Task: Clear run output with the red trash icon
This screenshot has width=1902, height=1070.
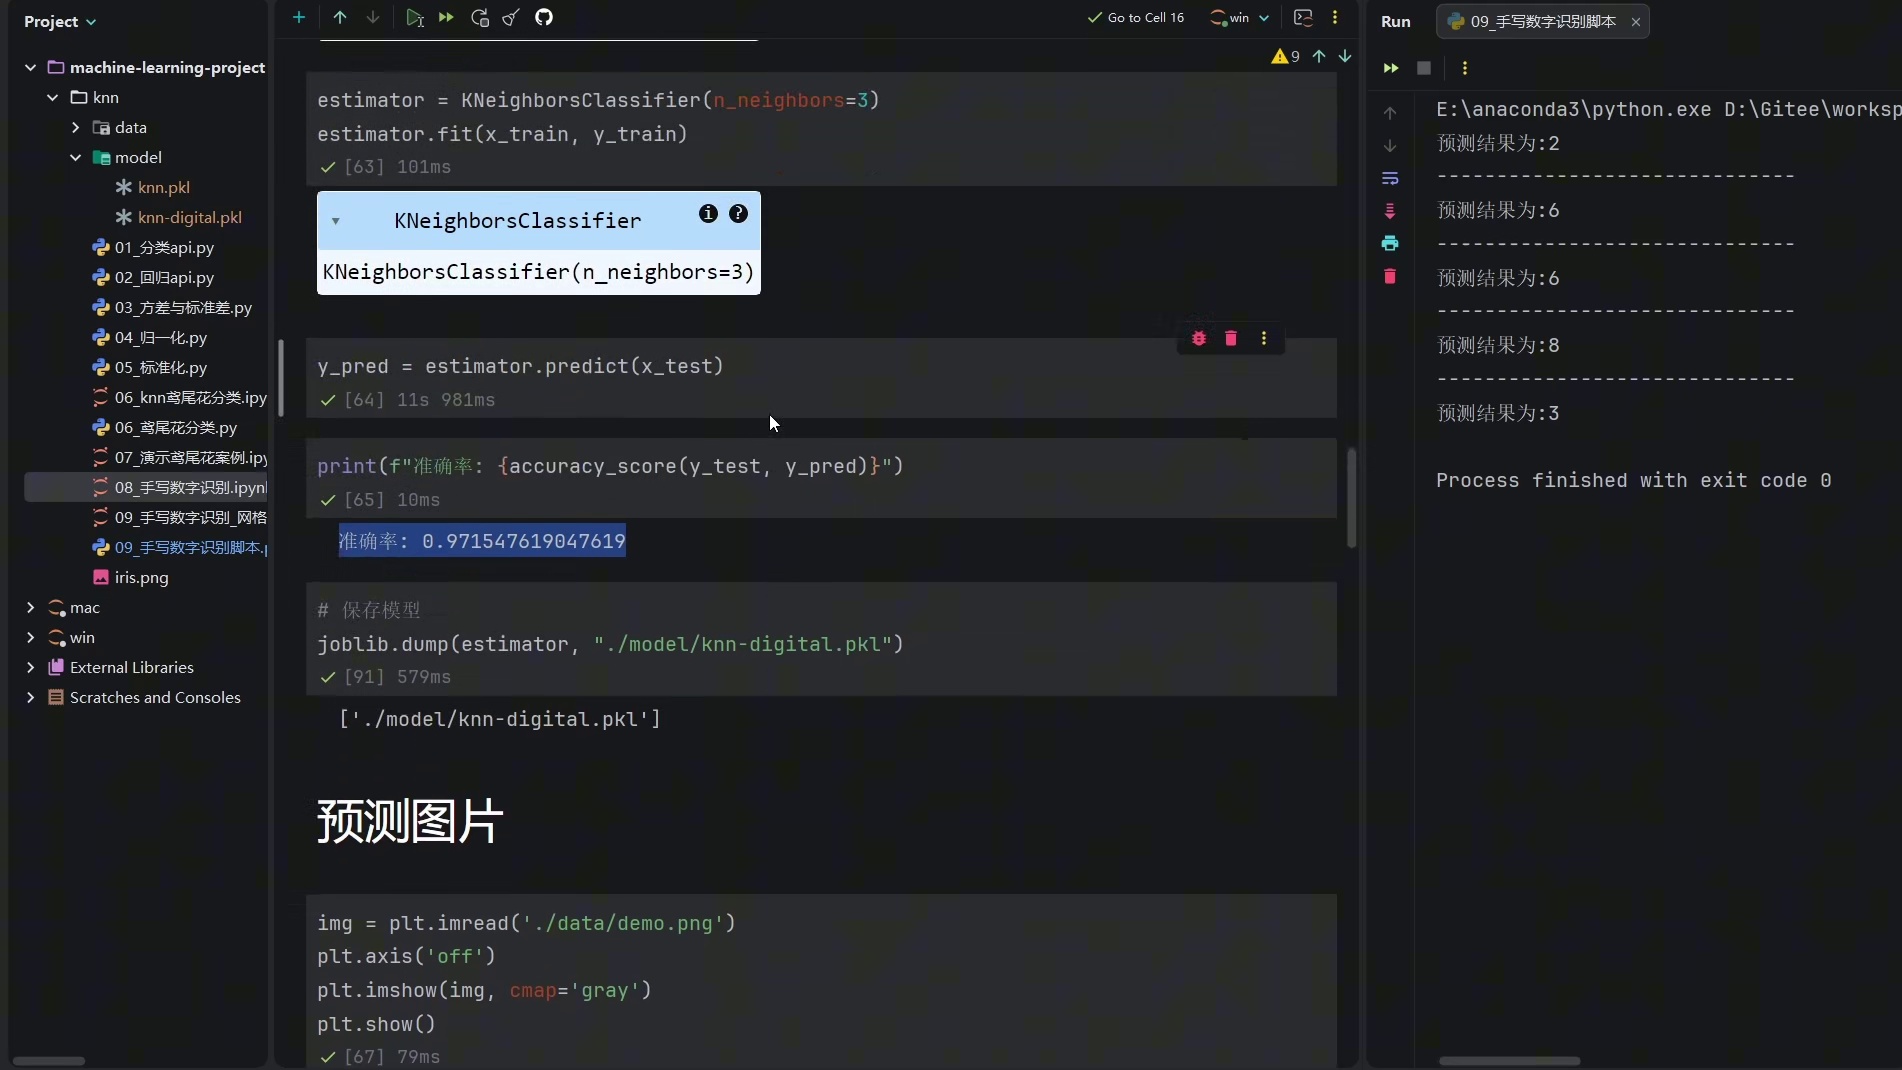Action: (1390, 276)
